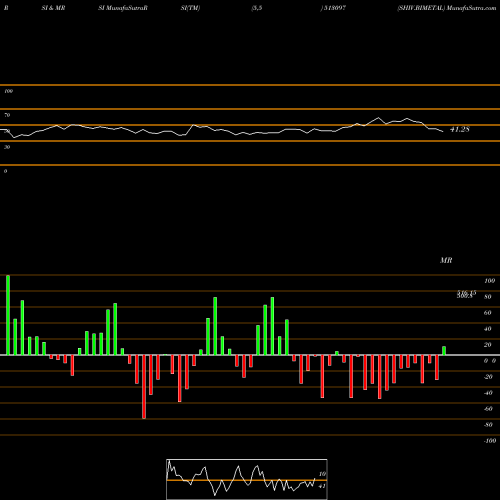Click the (SHIV.BIMETAL) MunafaSutra.com header text

(x=447, y=8)
